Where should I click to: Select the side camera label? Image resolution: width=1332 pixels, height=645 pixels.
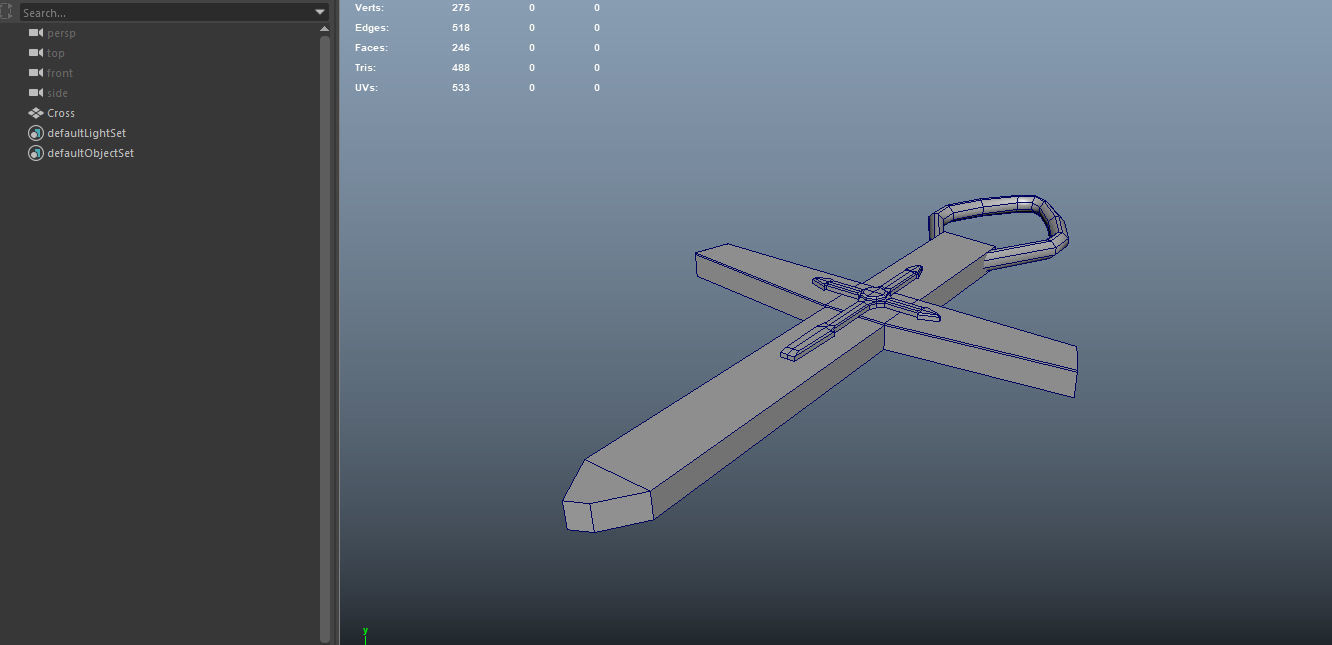pos(58,93)
